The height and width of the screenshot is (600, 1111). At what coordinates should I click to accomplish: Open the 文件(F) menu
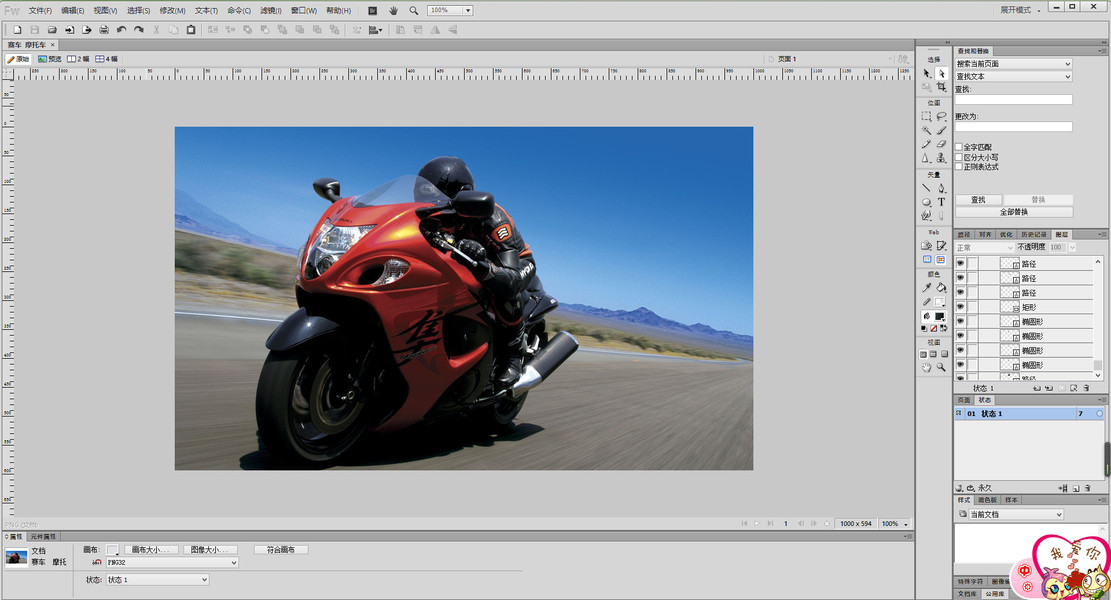point(40,11)
